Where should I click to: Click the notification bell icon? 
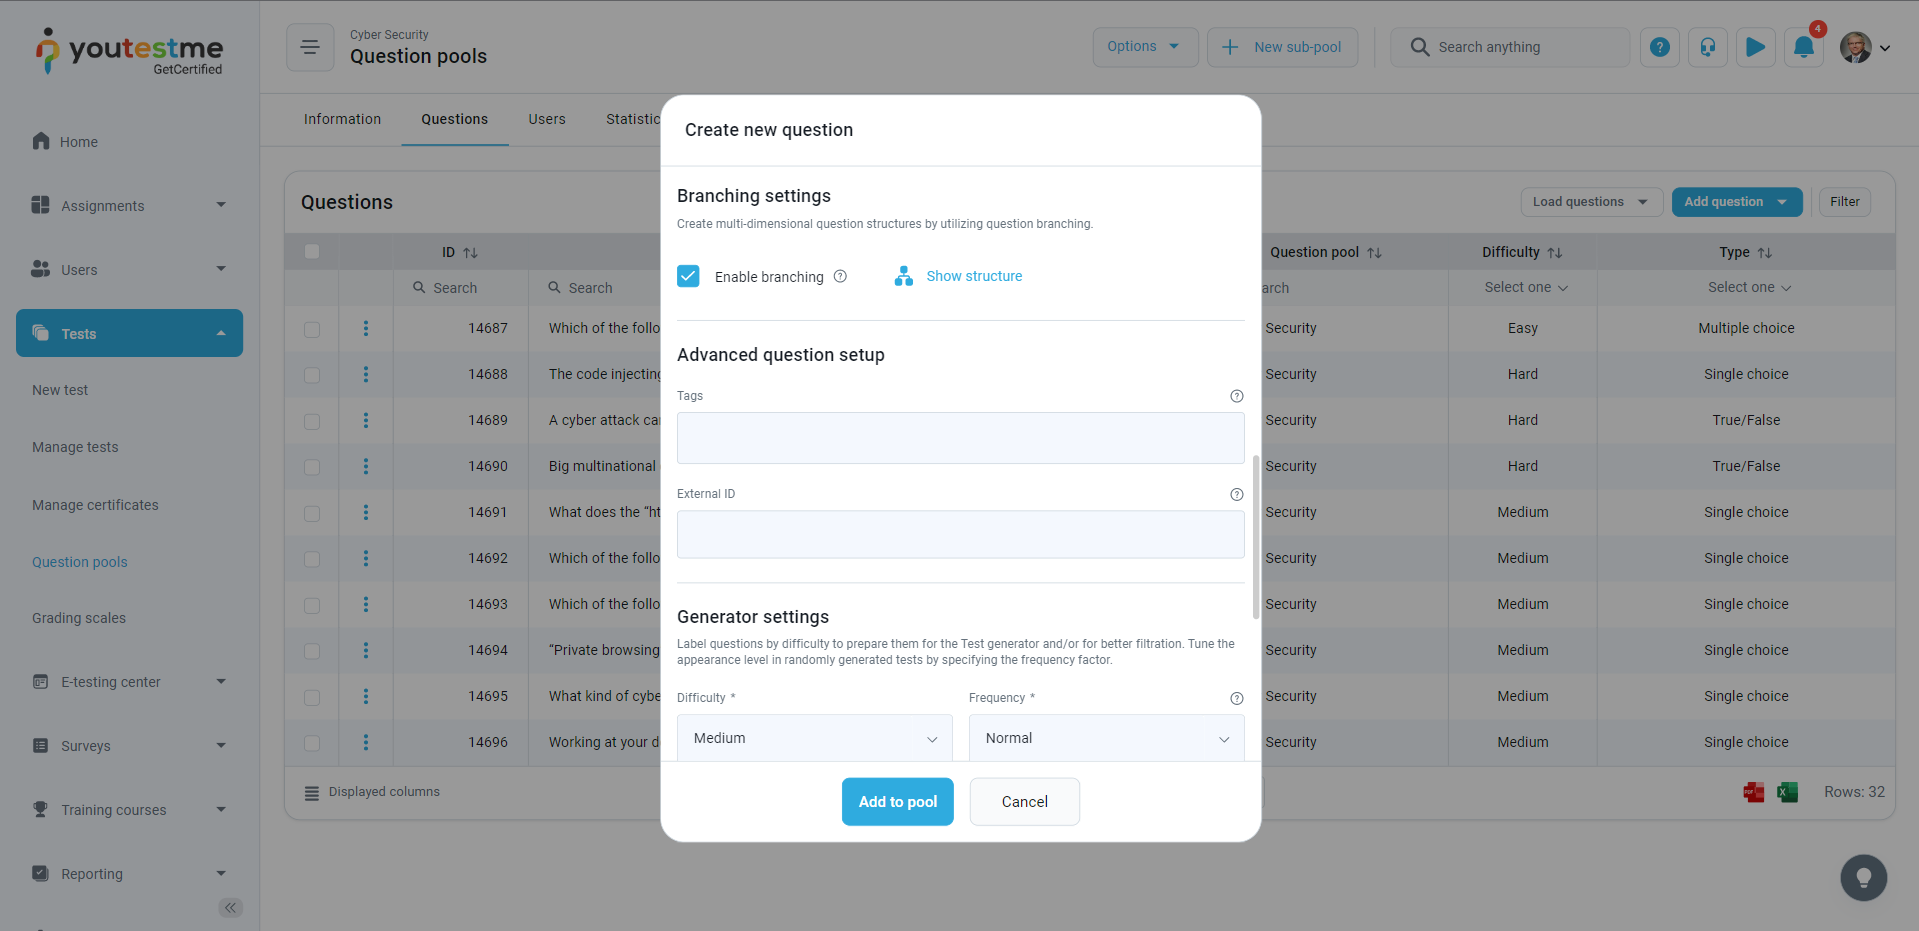(1803, 47)
